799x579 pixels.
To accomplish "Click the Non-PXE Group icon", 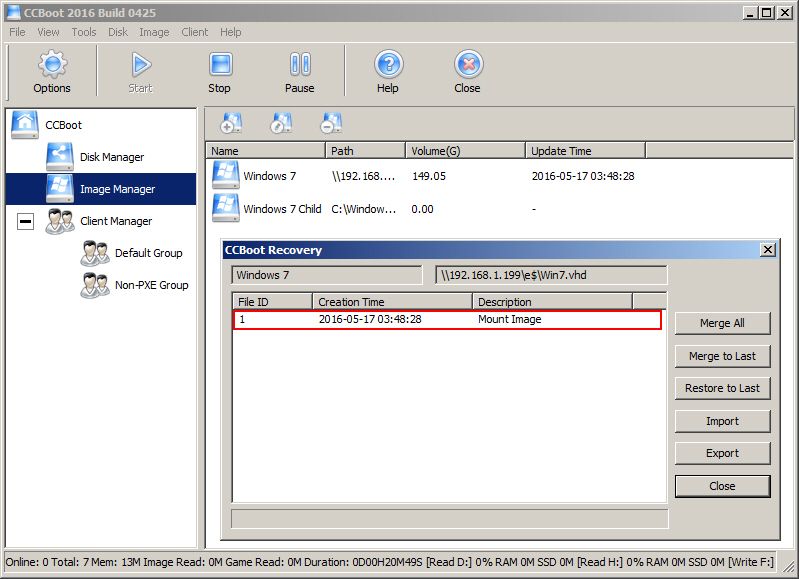I will pos(95,285).
